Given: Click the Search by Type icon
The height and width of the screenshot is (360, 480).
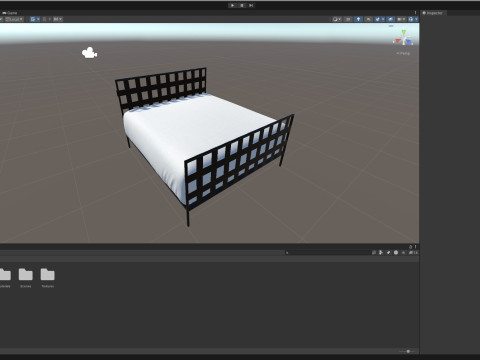Looking at the screenshot, I should 381,253.
